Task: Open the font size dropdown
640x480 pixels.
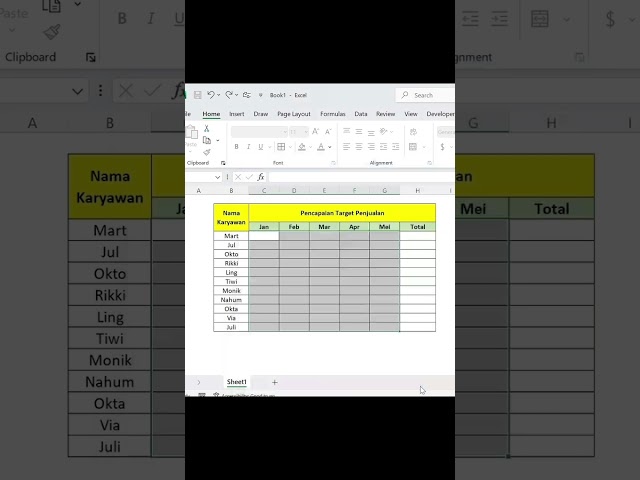Action: (305, 131)
